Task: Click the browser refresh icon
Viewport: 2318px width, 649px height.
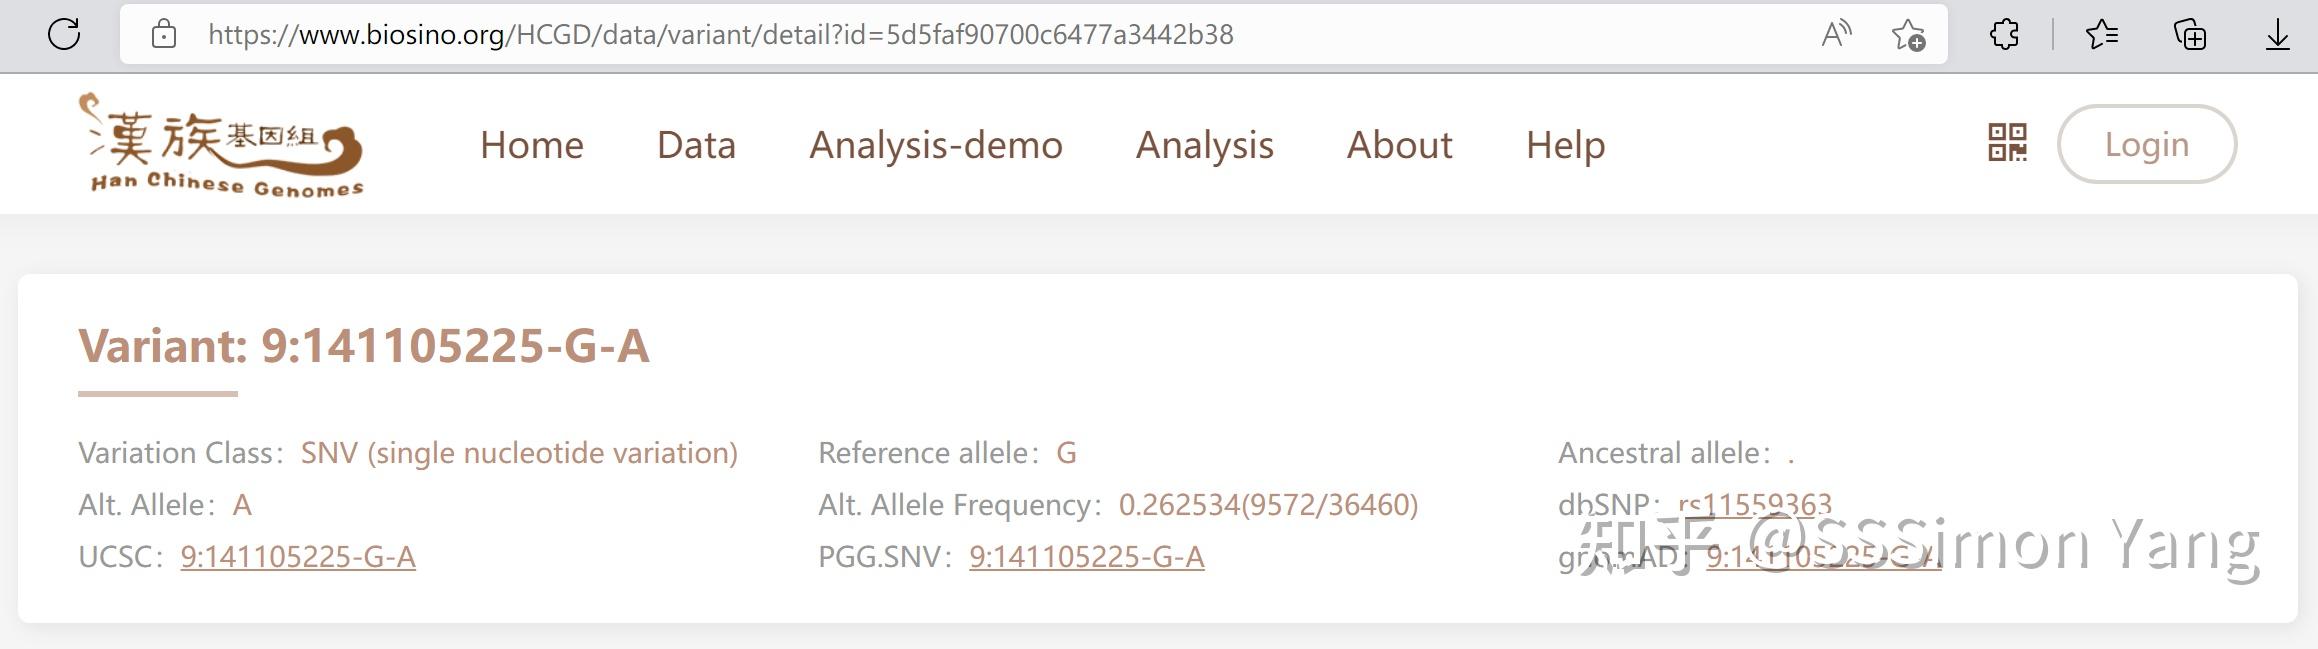Action: (x=64, y=35)
